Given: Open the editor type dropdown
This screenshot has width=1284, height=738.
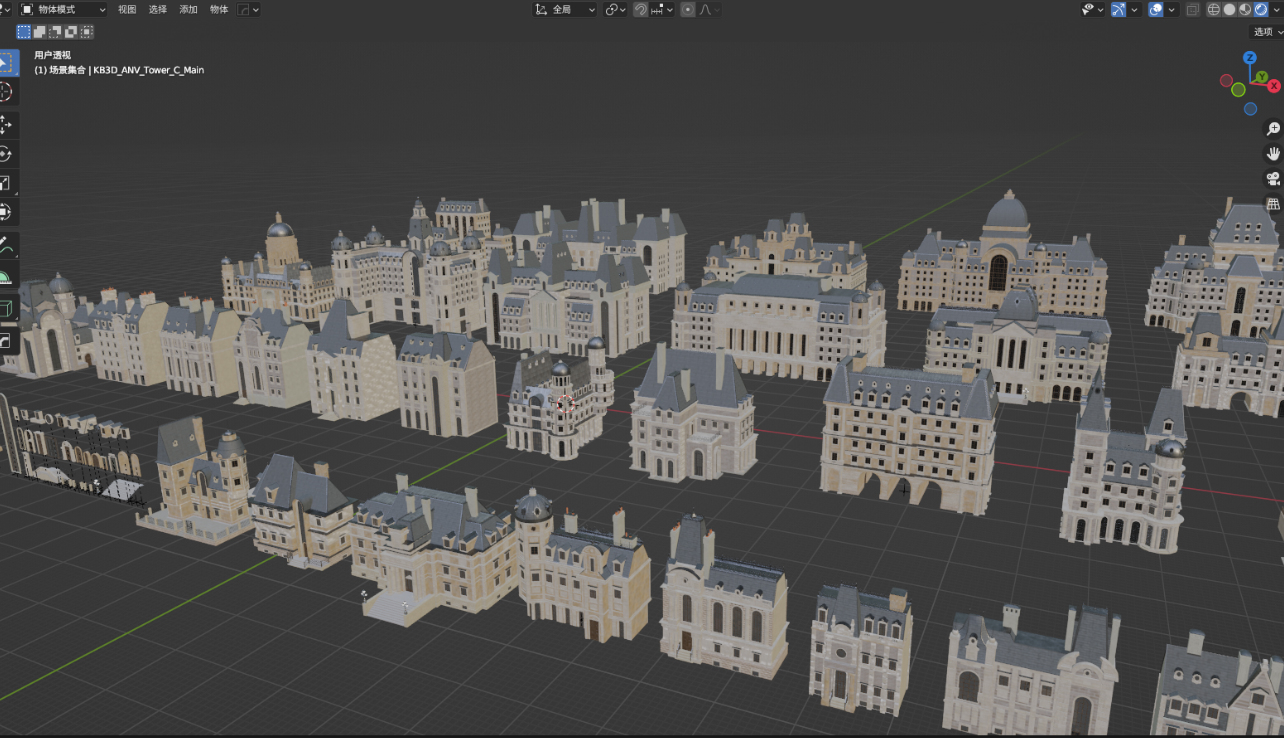Looking at the screenshot, I should 7,9.
